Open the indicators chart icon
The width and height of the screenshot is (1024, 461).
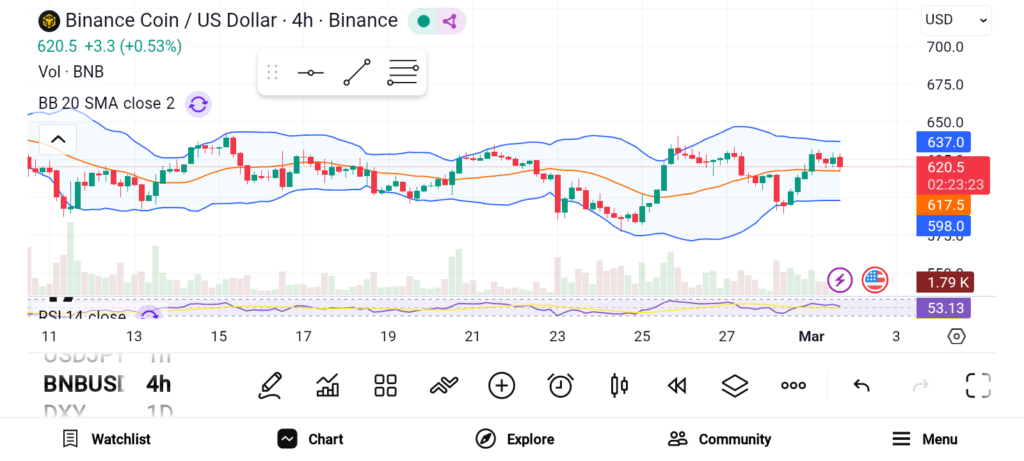(327, 385)
